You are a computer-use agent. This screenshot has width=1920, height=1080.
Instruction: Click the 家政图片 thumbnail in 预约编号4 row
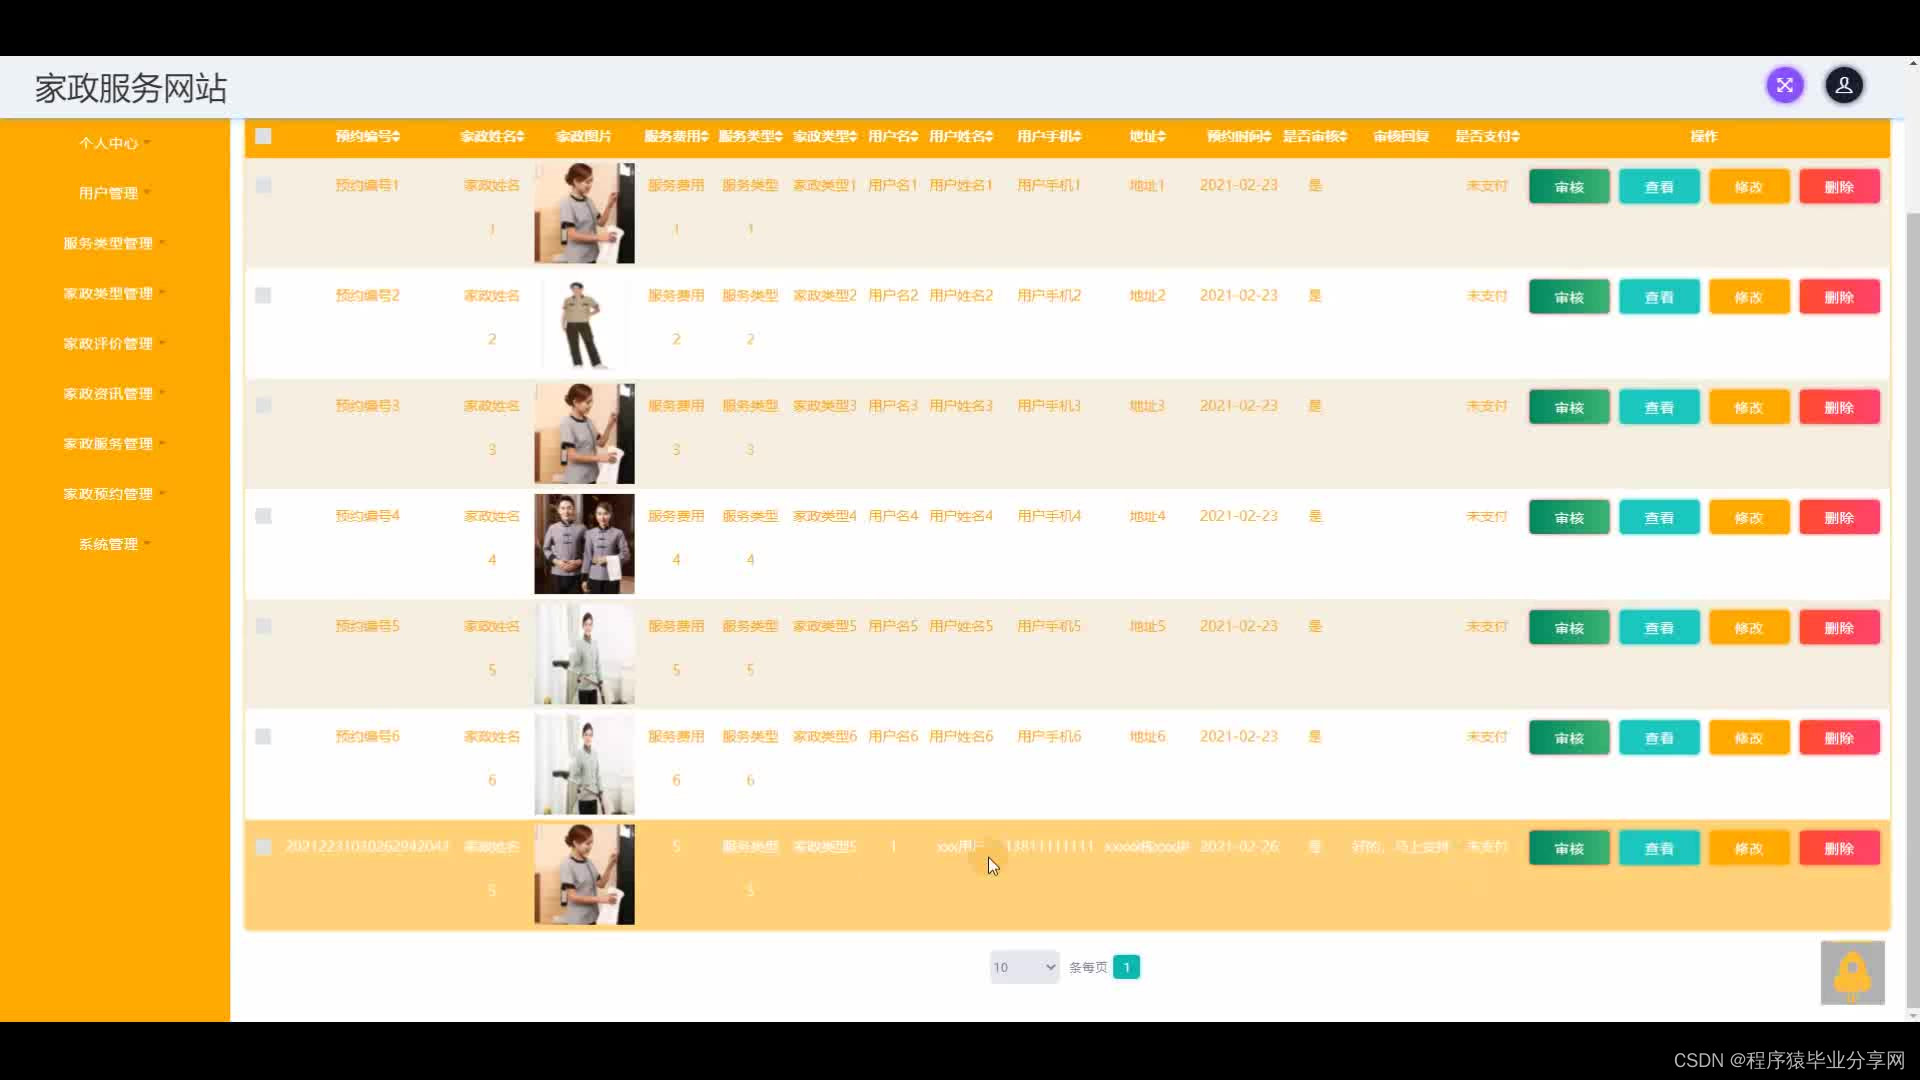(x=584, y=544)
